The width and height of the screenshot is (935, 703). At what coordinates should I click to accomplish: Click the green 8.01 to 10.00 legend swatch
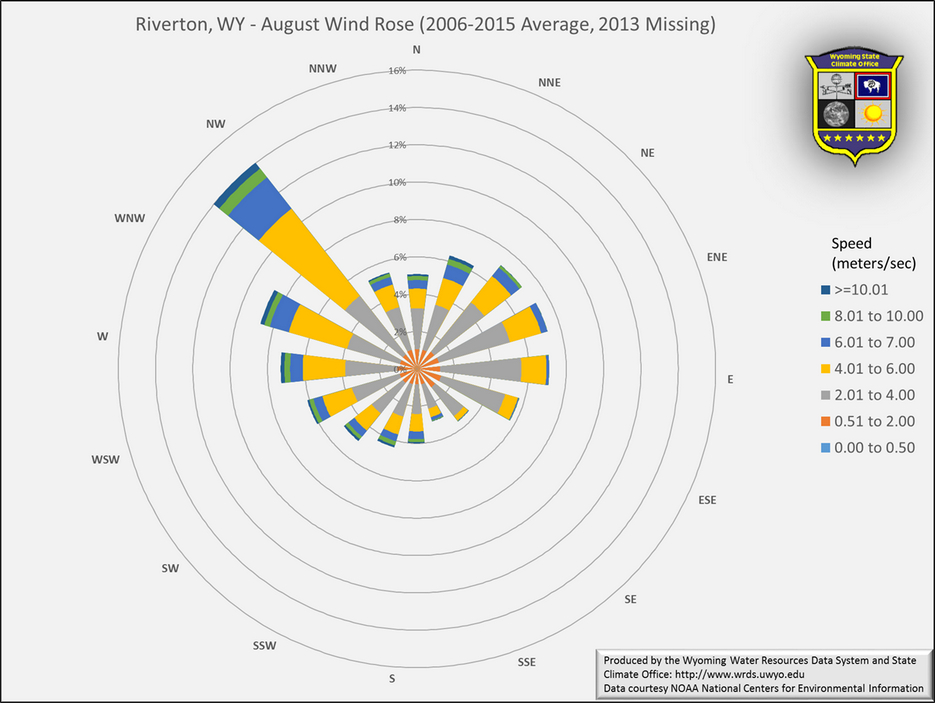coord(825,316)
